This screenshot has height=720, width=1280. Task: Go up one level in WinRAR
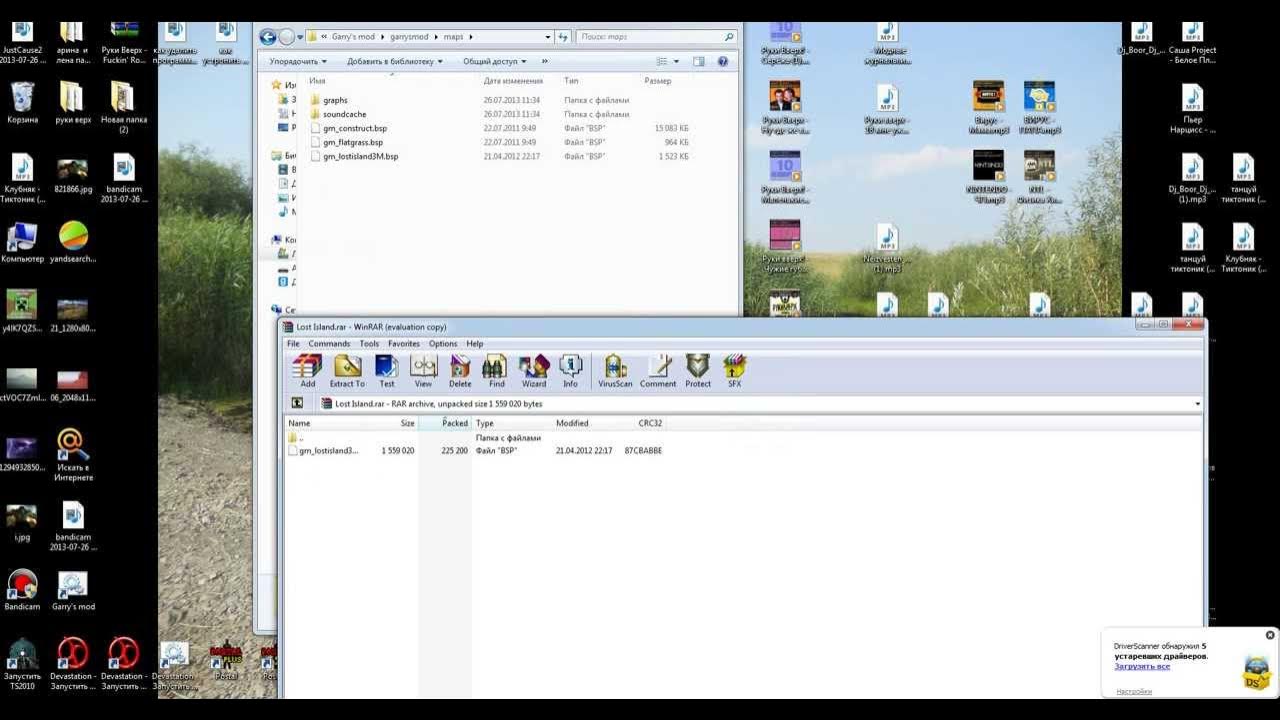(297, 404)
